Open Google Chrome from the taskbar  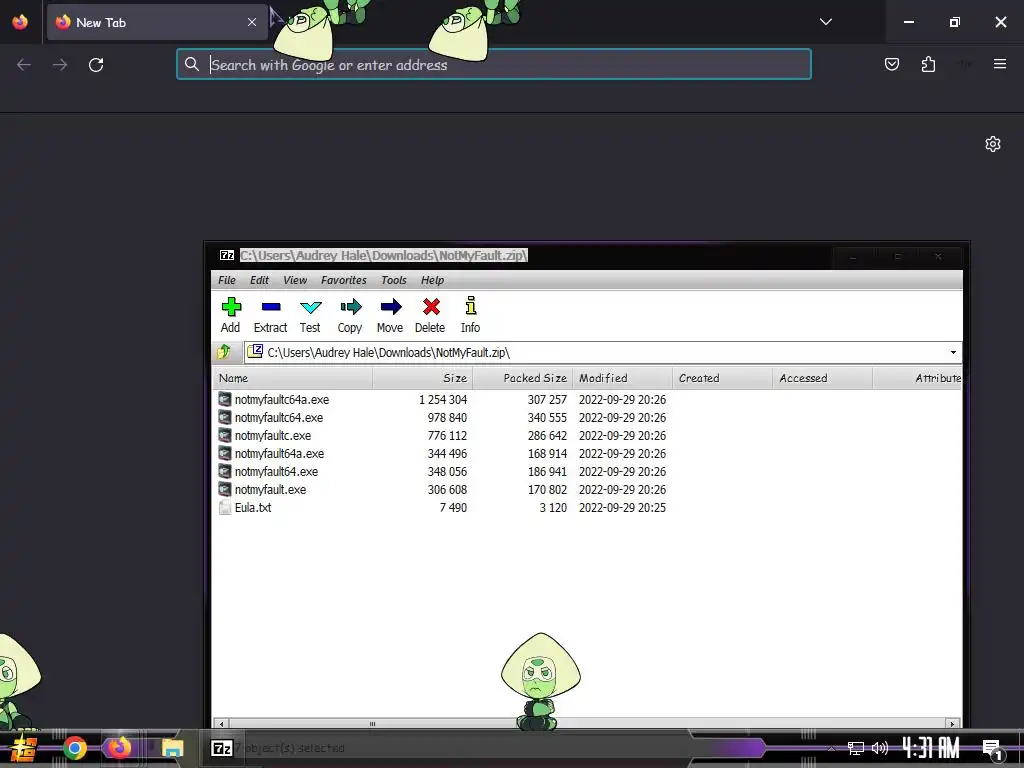click(x=74, y=748)
